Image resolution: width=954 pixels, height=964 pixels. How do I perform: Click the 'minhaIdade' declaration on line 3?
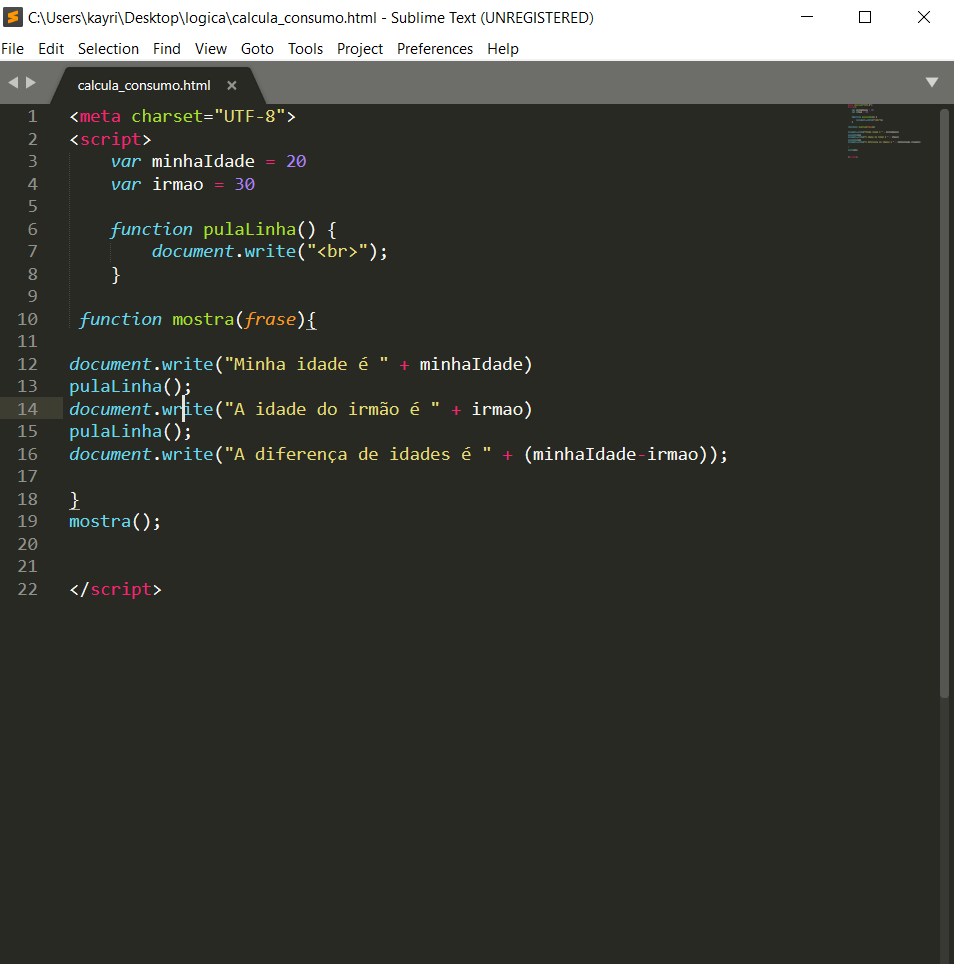203,162
